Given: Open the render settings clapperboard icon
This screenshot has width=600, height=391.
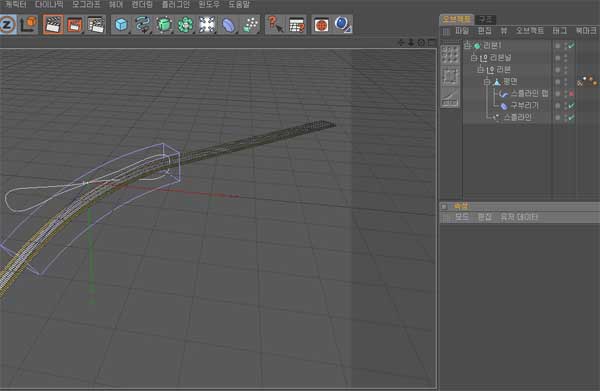Looking at the screenshot, I should [96, 25].
